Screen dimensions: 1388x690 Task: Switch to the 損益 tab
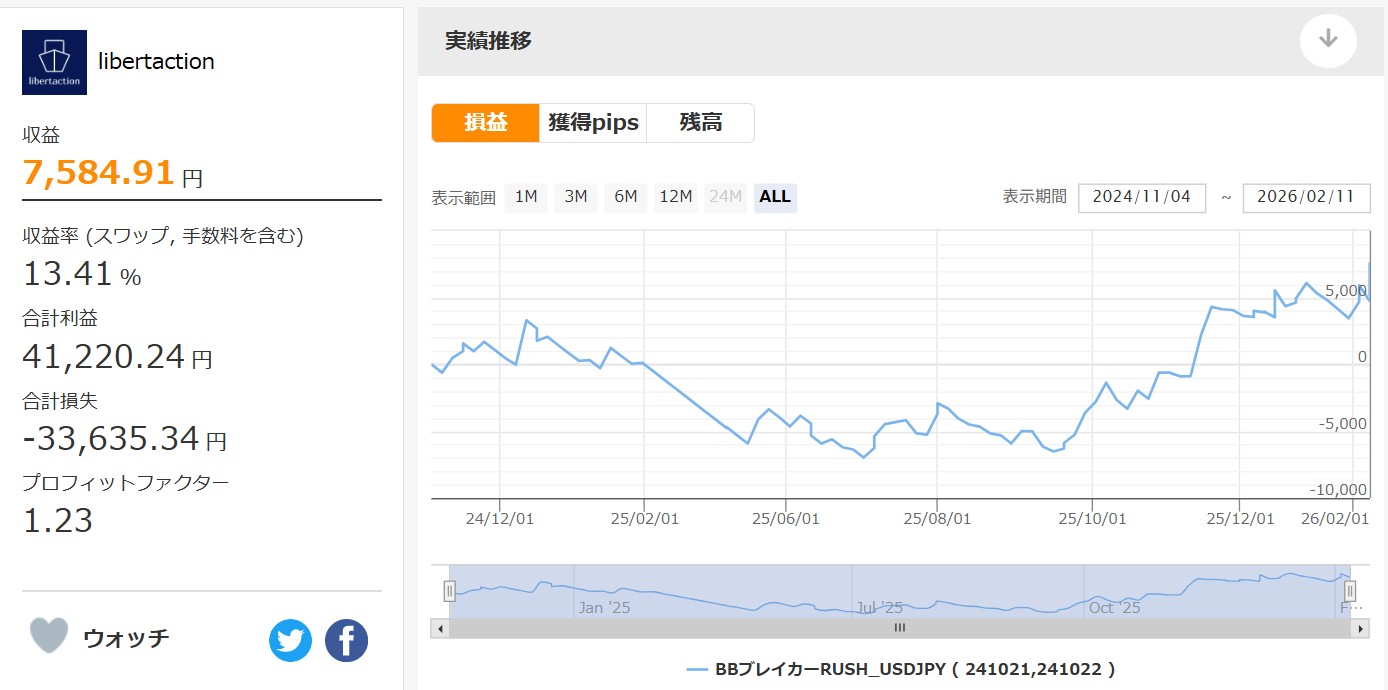(485, 123)
